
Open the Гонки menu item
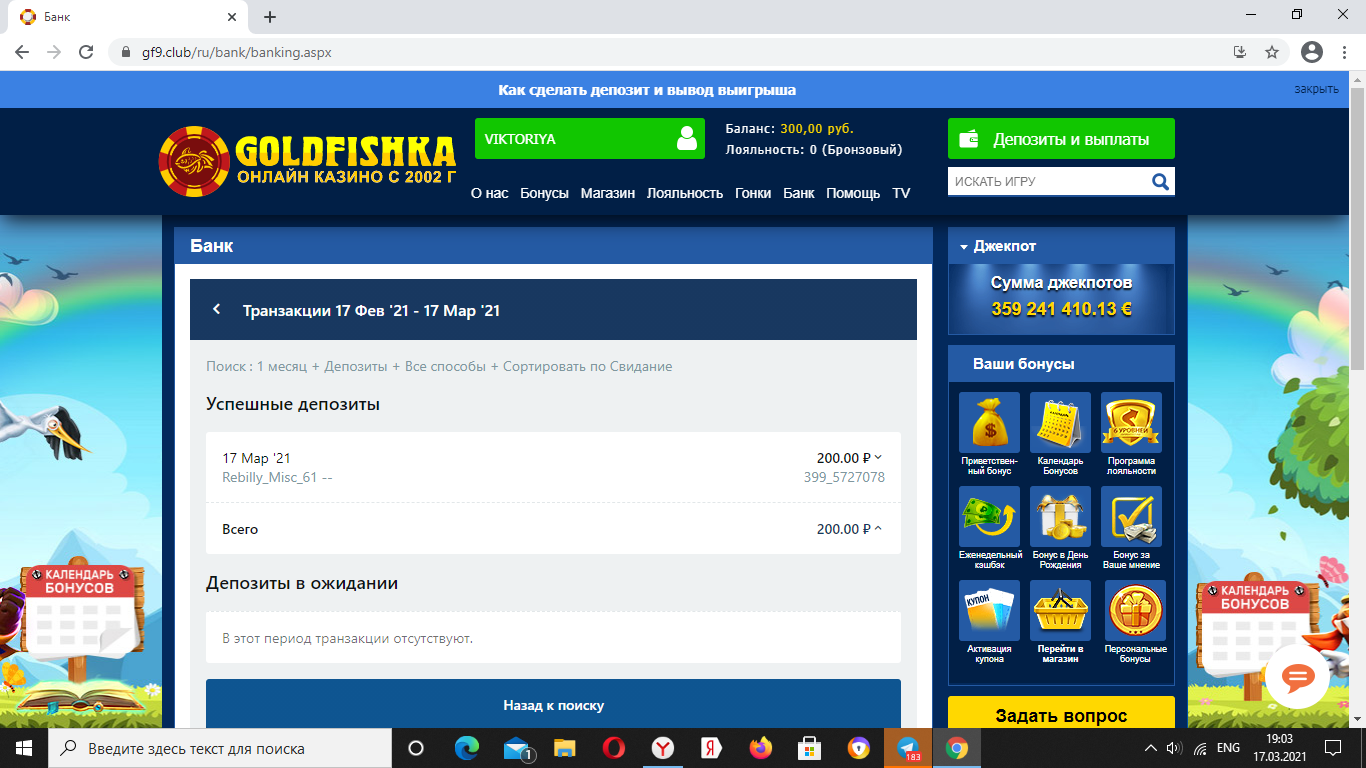coord(753,193)
